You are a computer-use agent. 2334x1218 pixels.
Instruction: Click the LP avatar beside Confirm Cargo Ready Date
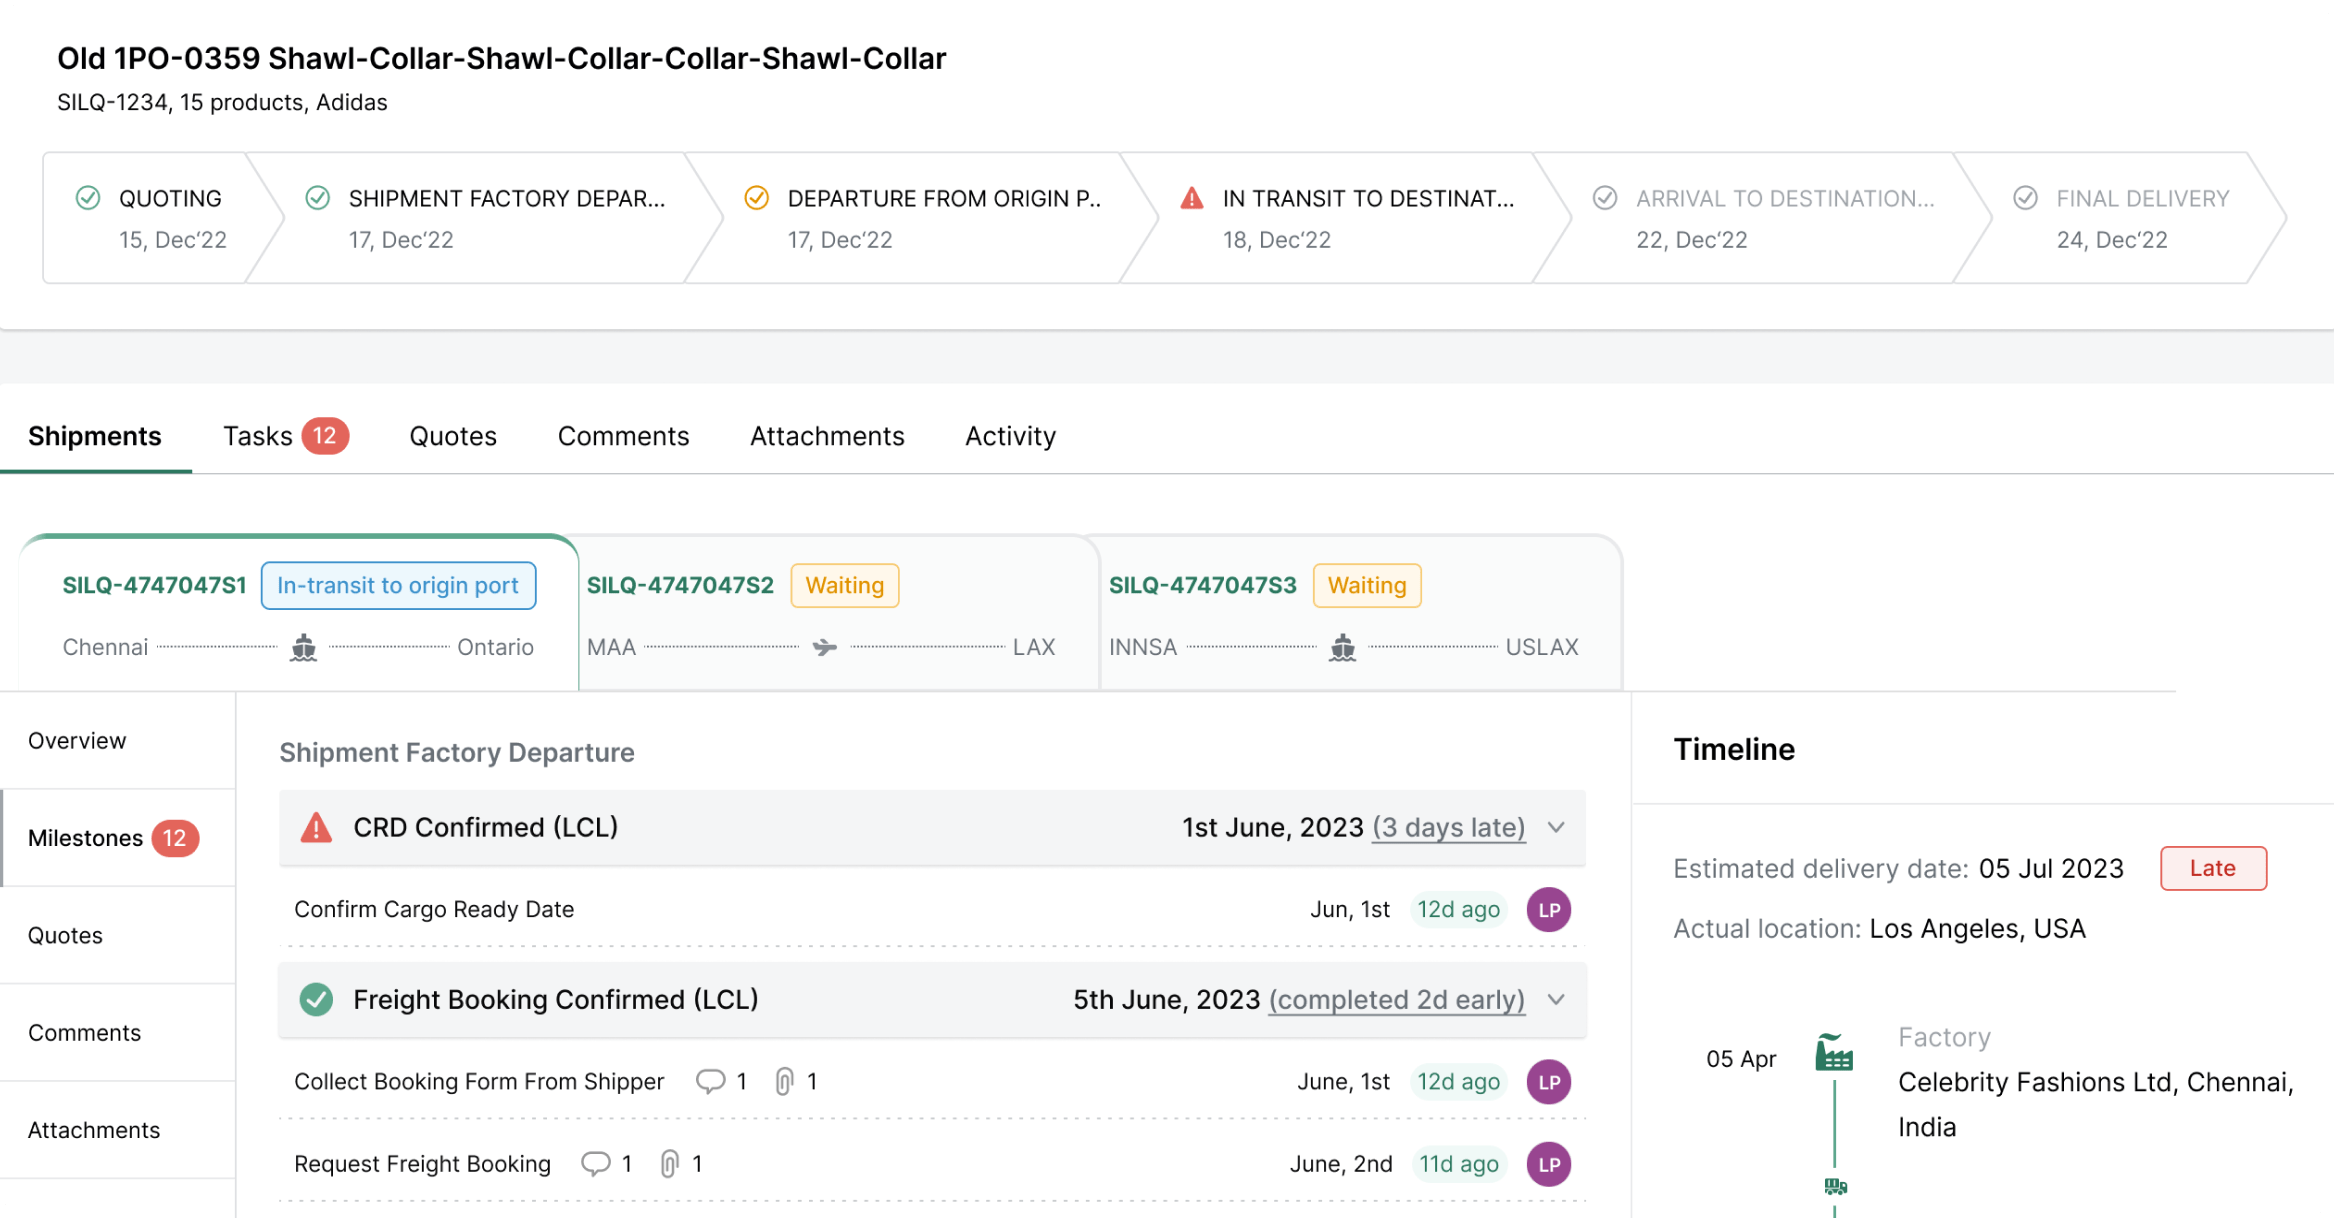click(1548, 910)
